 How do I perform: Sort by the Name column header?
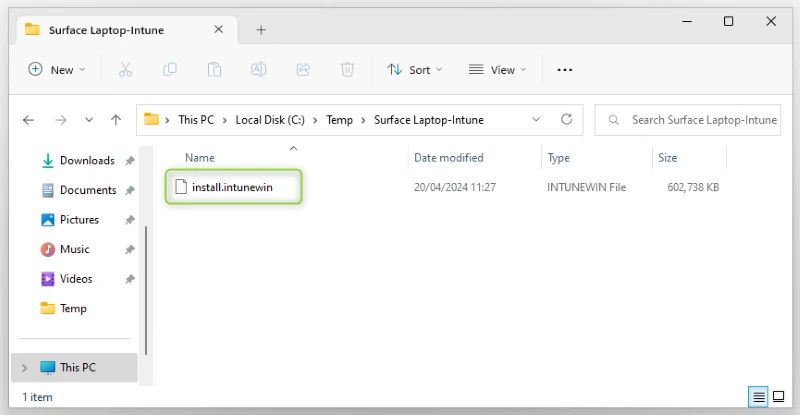(x=199, y=158)
